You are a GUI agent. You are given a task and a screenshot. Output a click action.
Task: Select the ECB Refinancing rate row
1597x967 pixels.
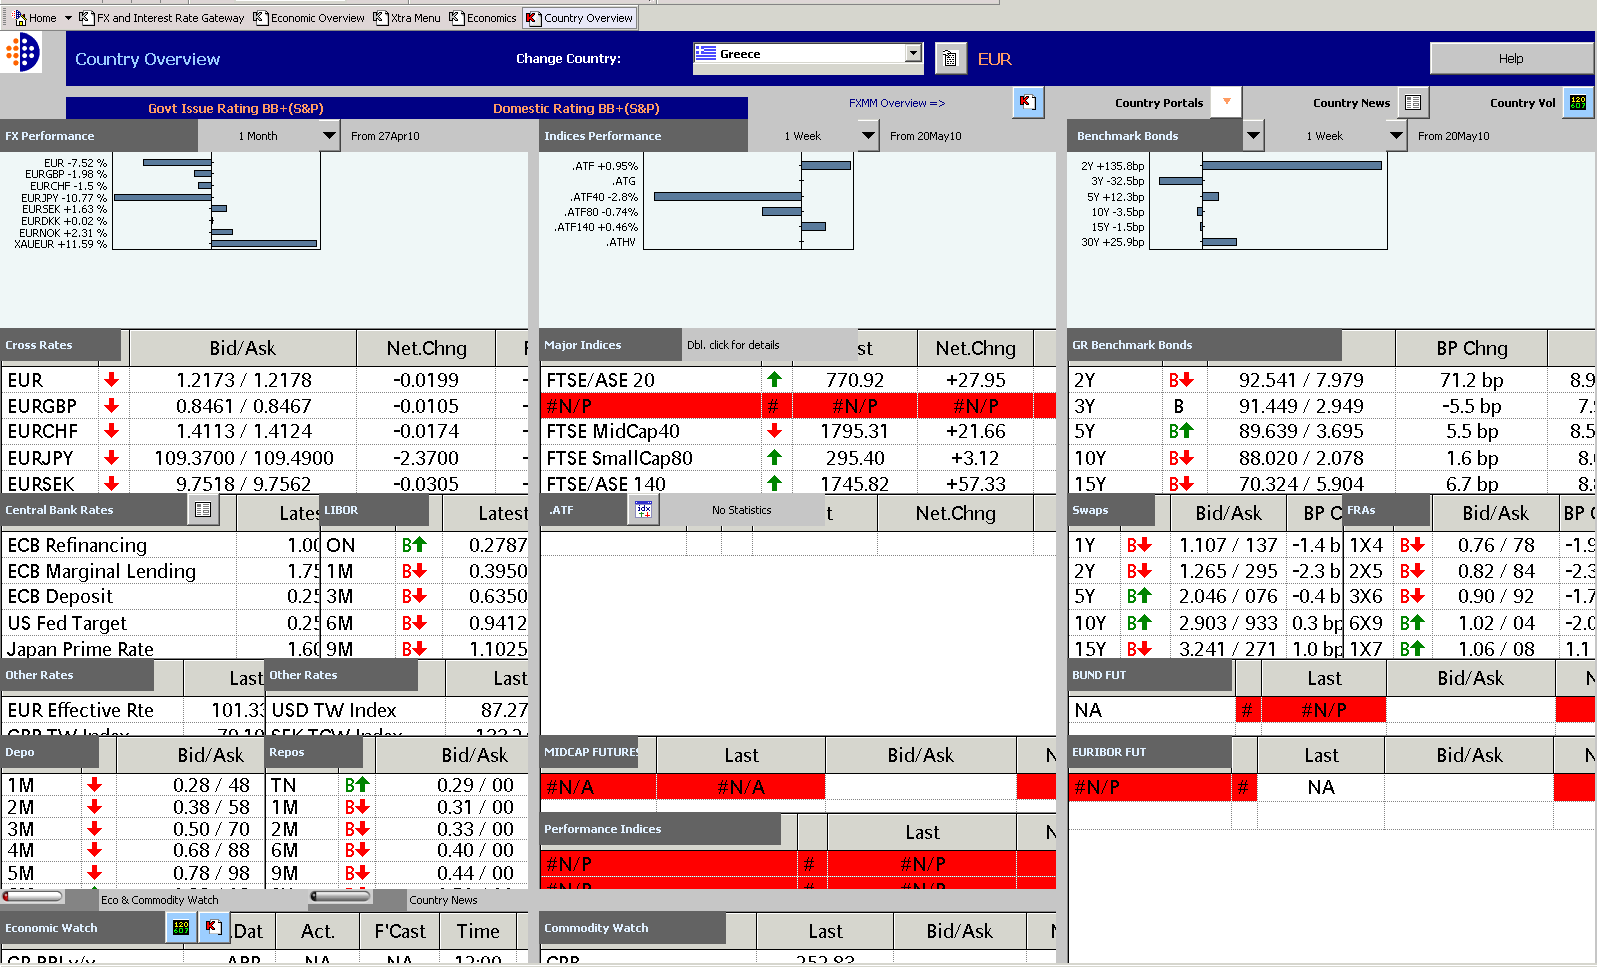[160, 545]
